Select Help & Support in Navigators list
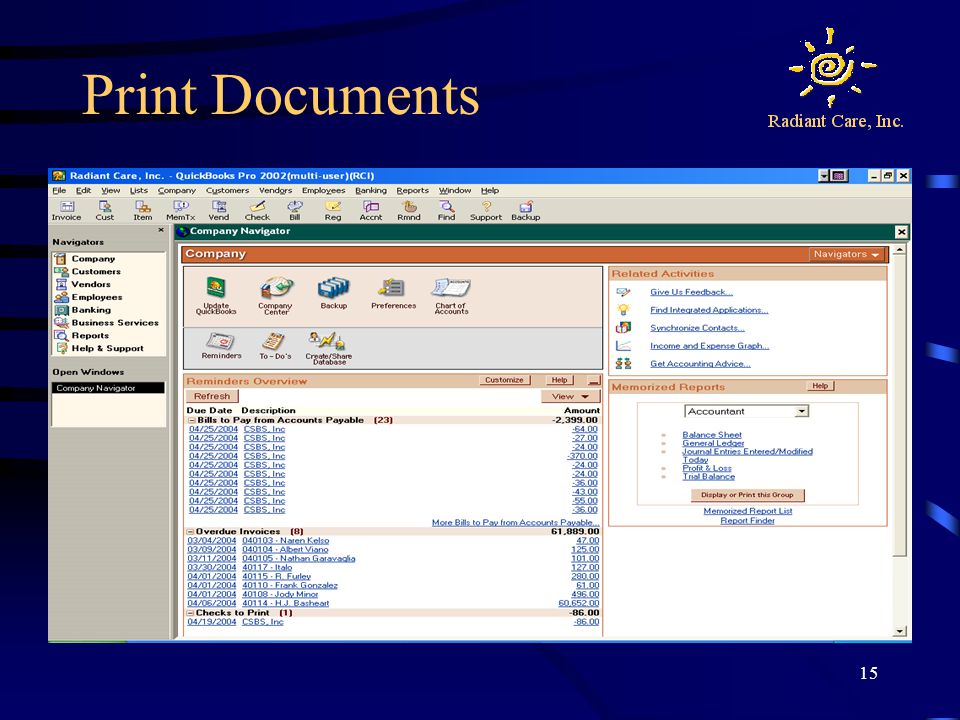Screen dimensions: 960x720 [107, 348]
